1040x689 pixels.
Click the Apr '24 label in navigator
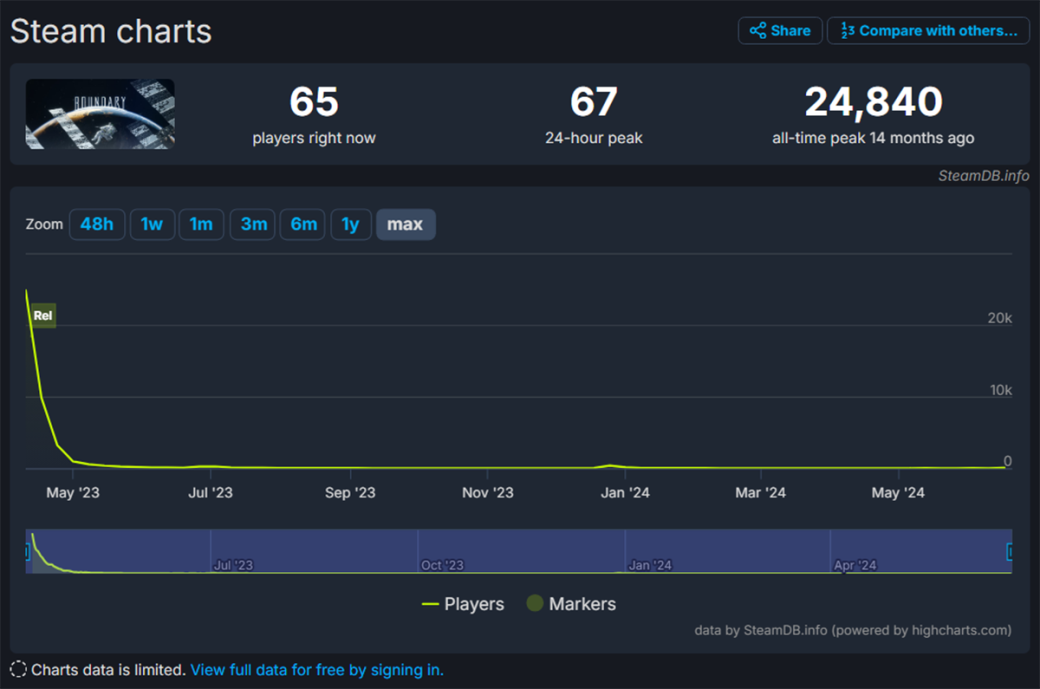pyautogui.click(x=855, y=565)
